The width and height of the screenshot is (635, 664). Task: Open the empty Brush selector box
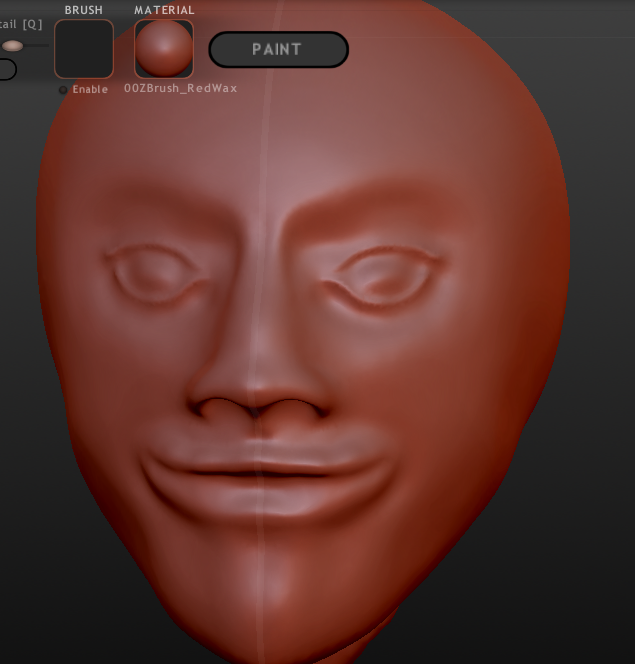[84, 49]
